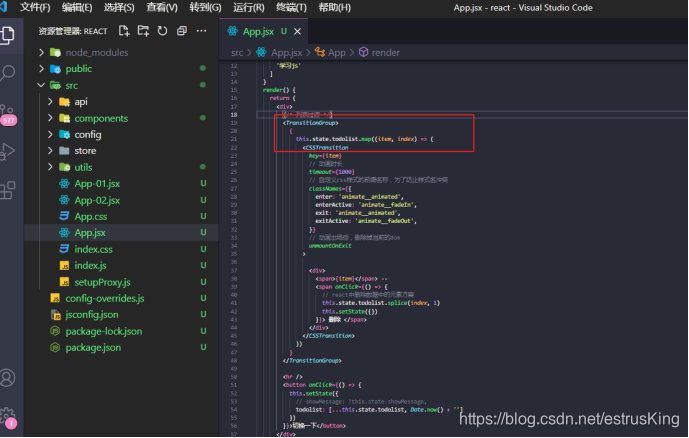Collapse all folders in explorer
The height and width of the screenshot is (438, 689).
181,31
